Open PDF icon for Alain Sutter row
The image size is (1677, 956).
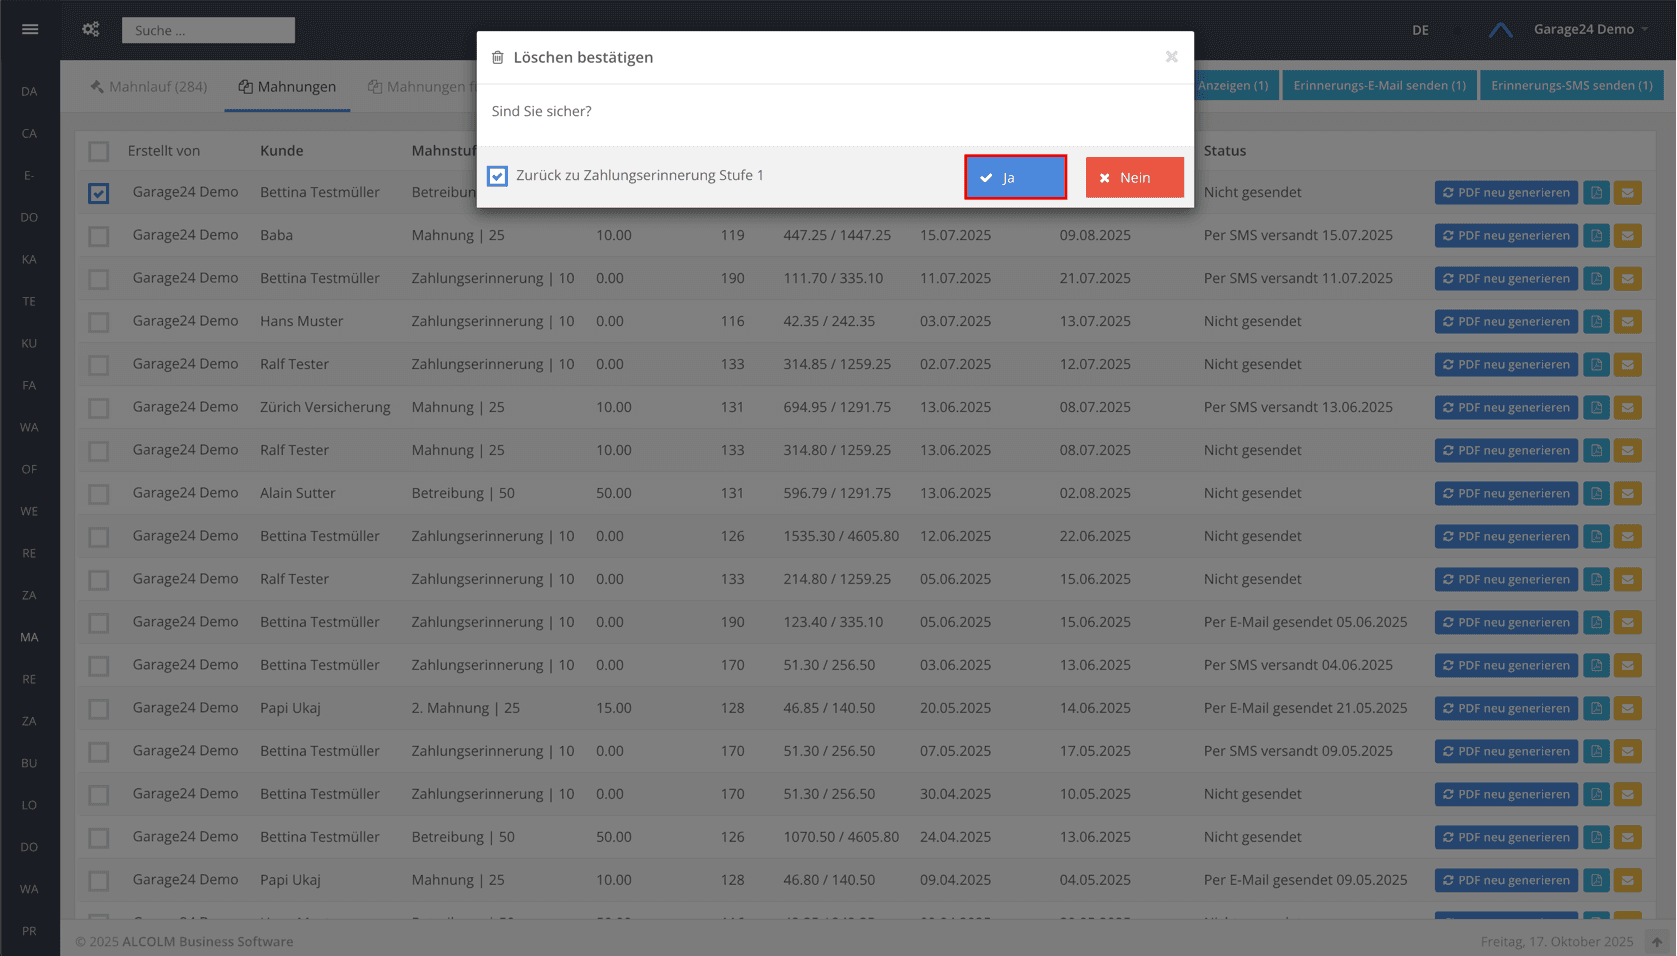pos(1596,494)
